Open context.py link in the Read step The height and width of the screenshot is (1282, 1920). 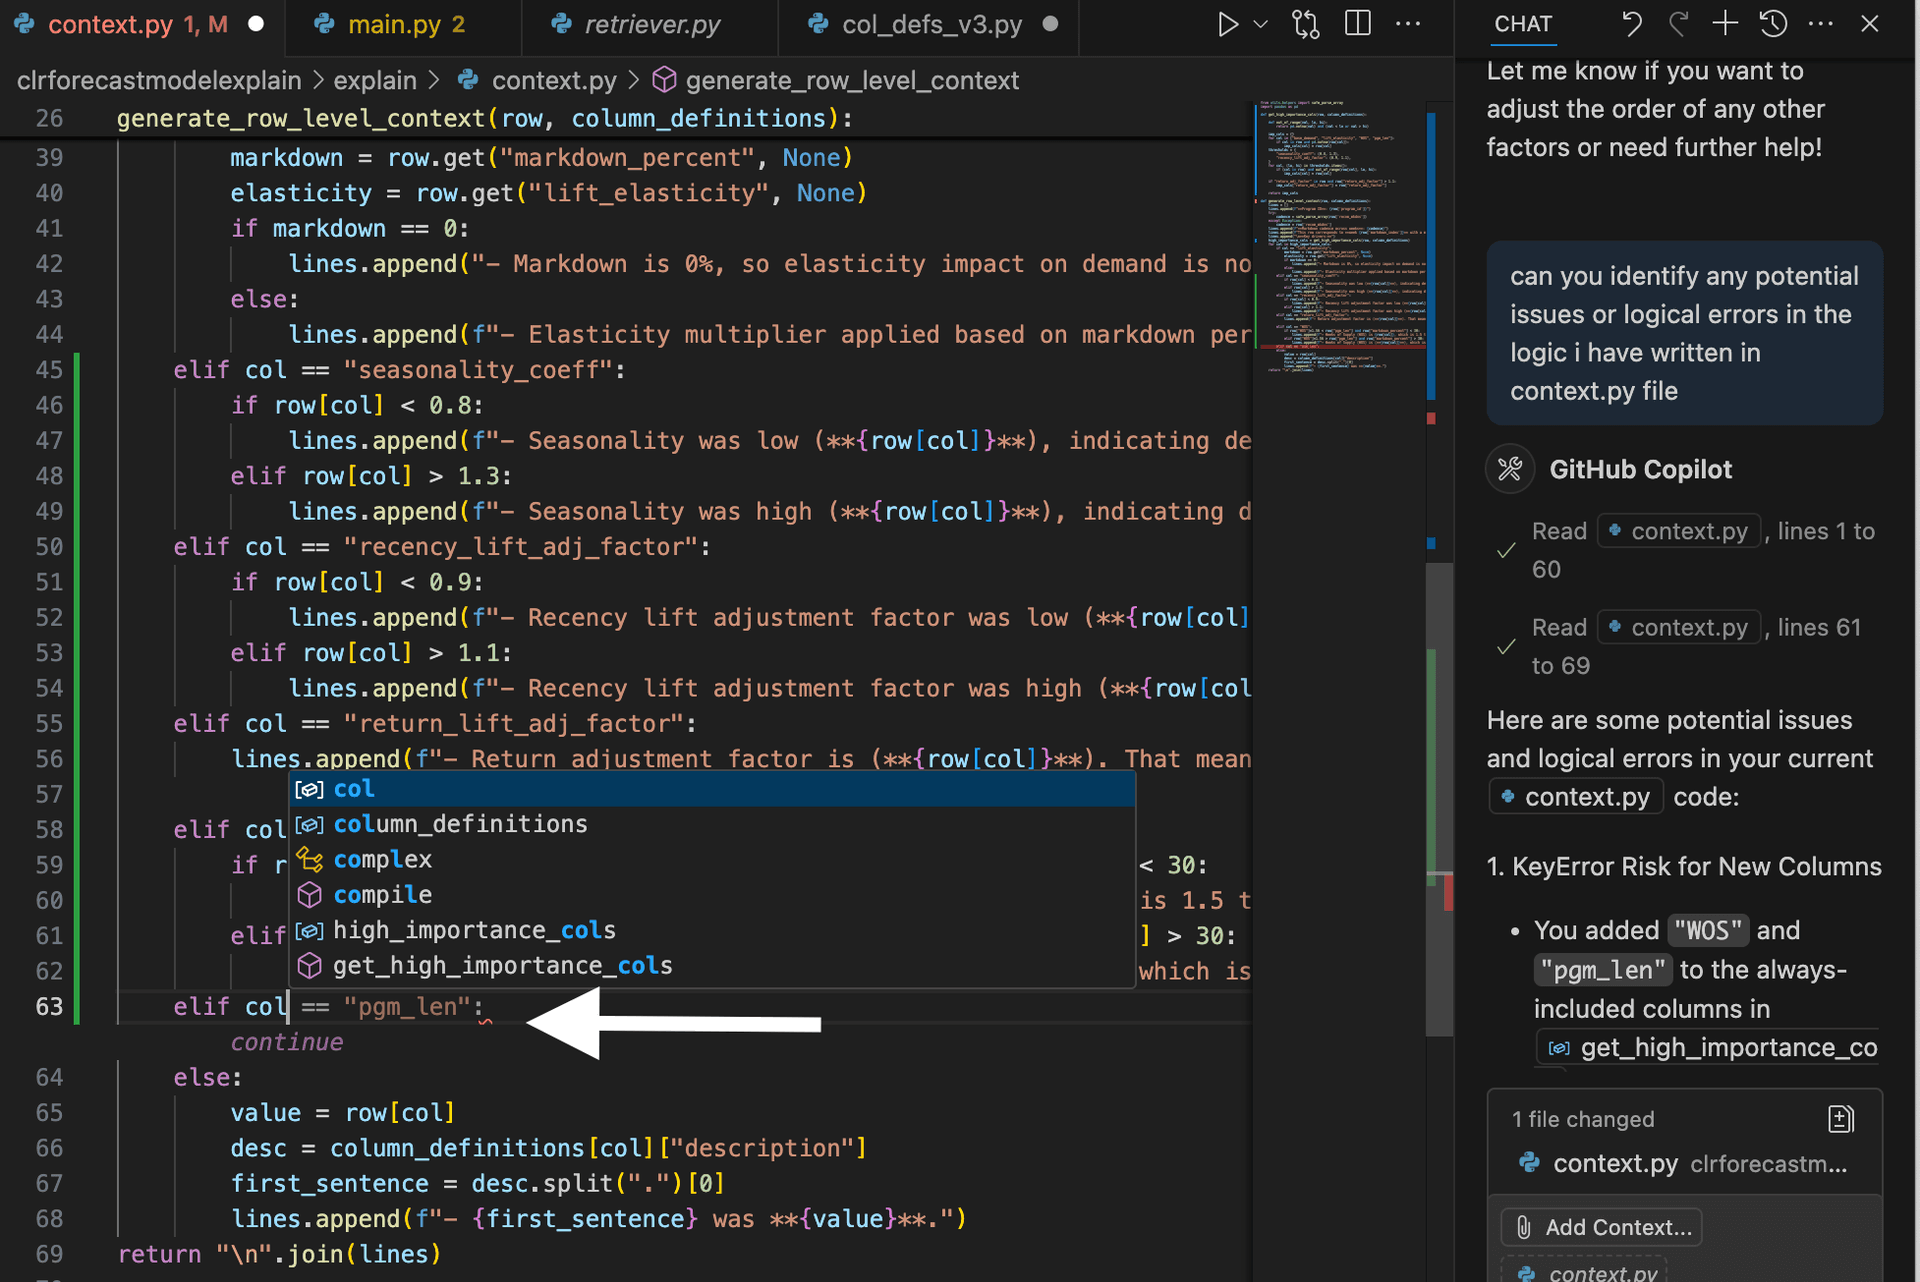(1678, 531)
